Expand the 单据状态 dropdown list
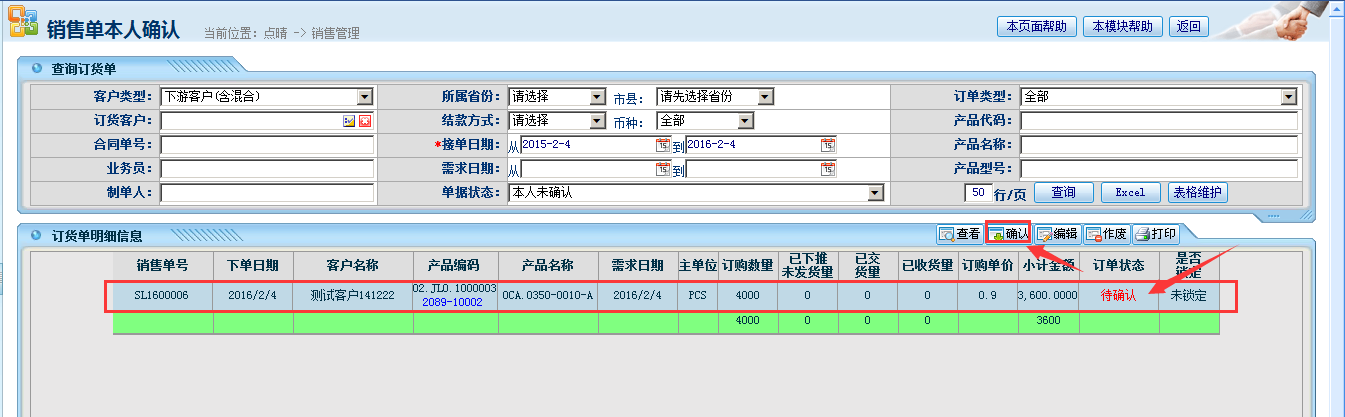 [875, 193]
